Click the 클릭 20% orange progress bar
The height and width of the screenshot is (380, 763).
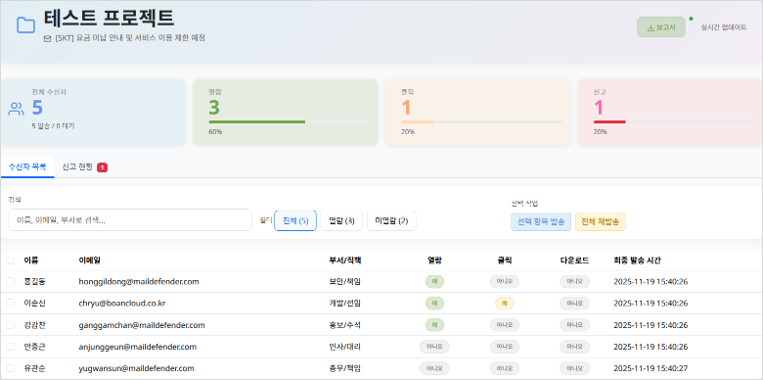coord(482,122)
